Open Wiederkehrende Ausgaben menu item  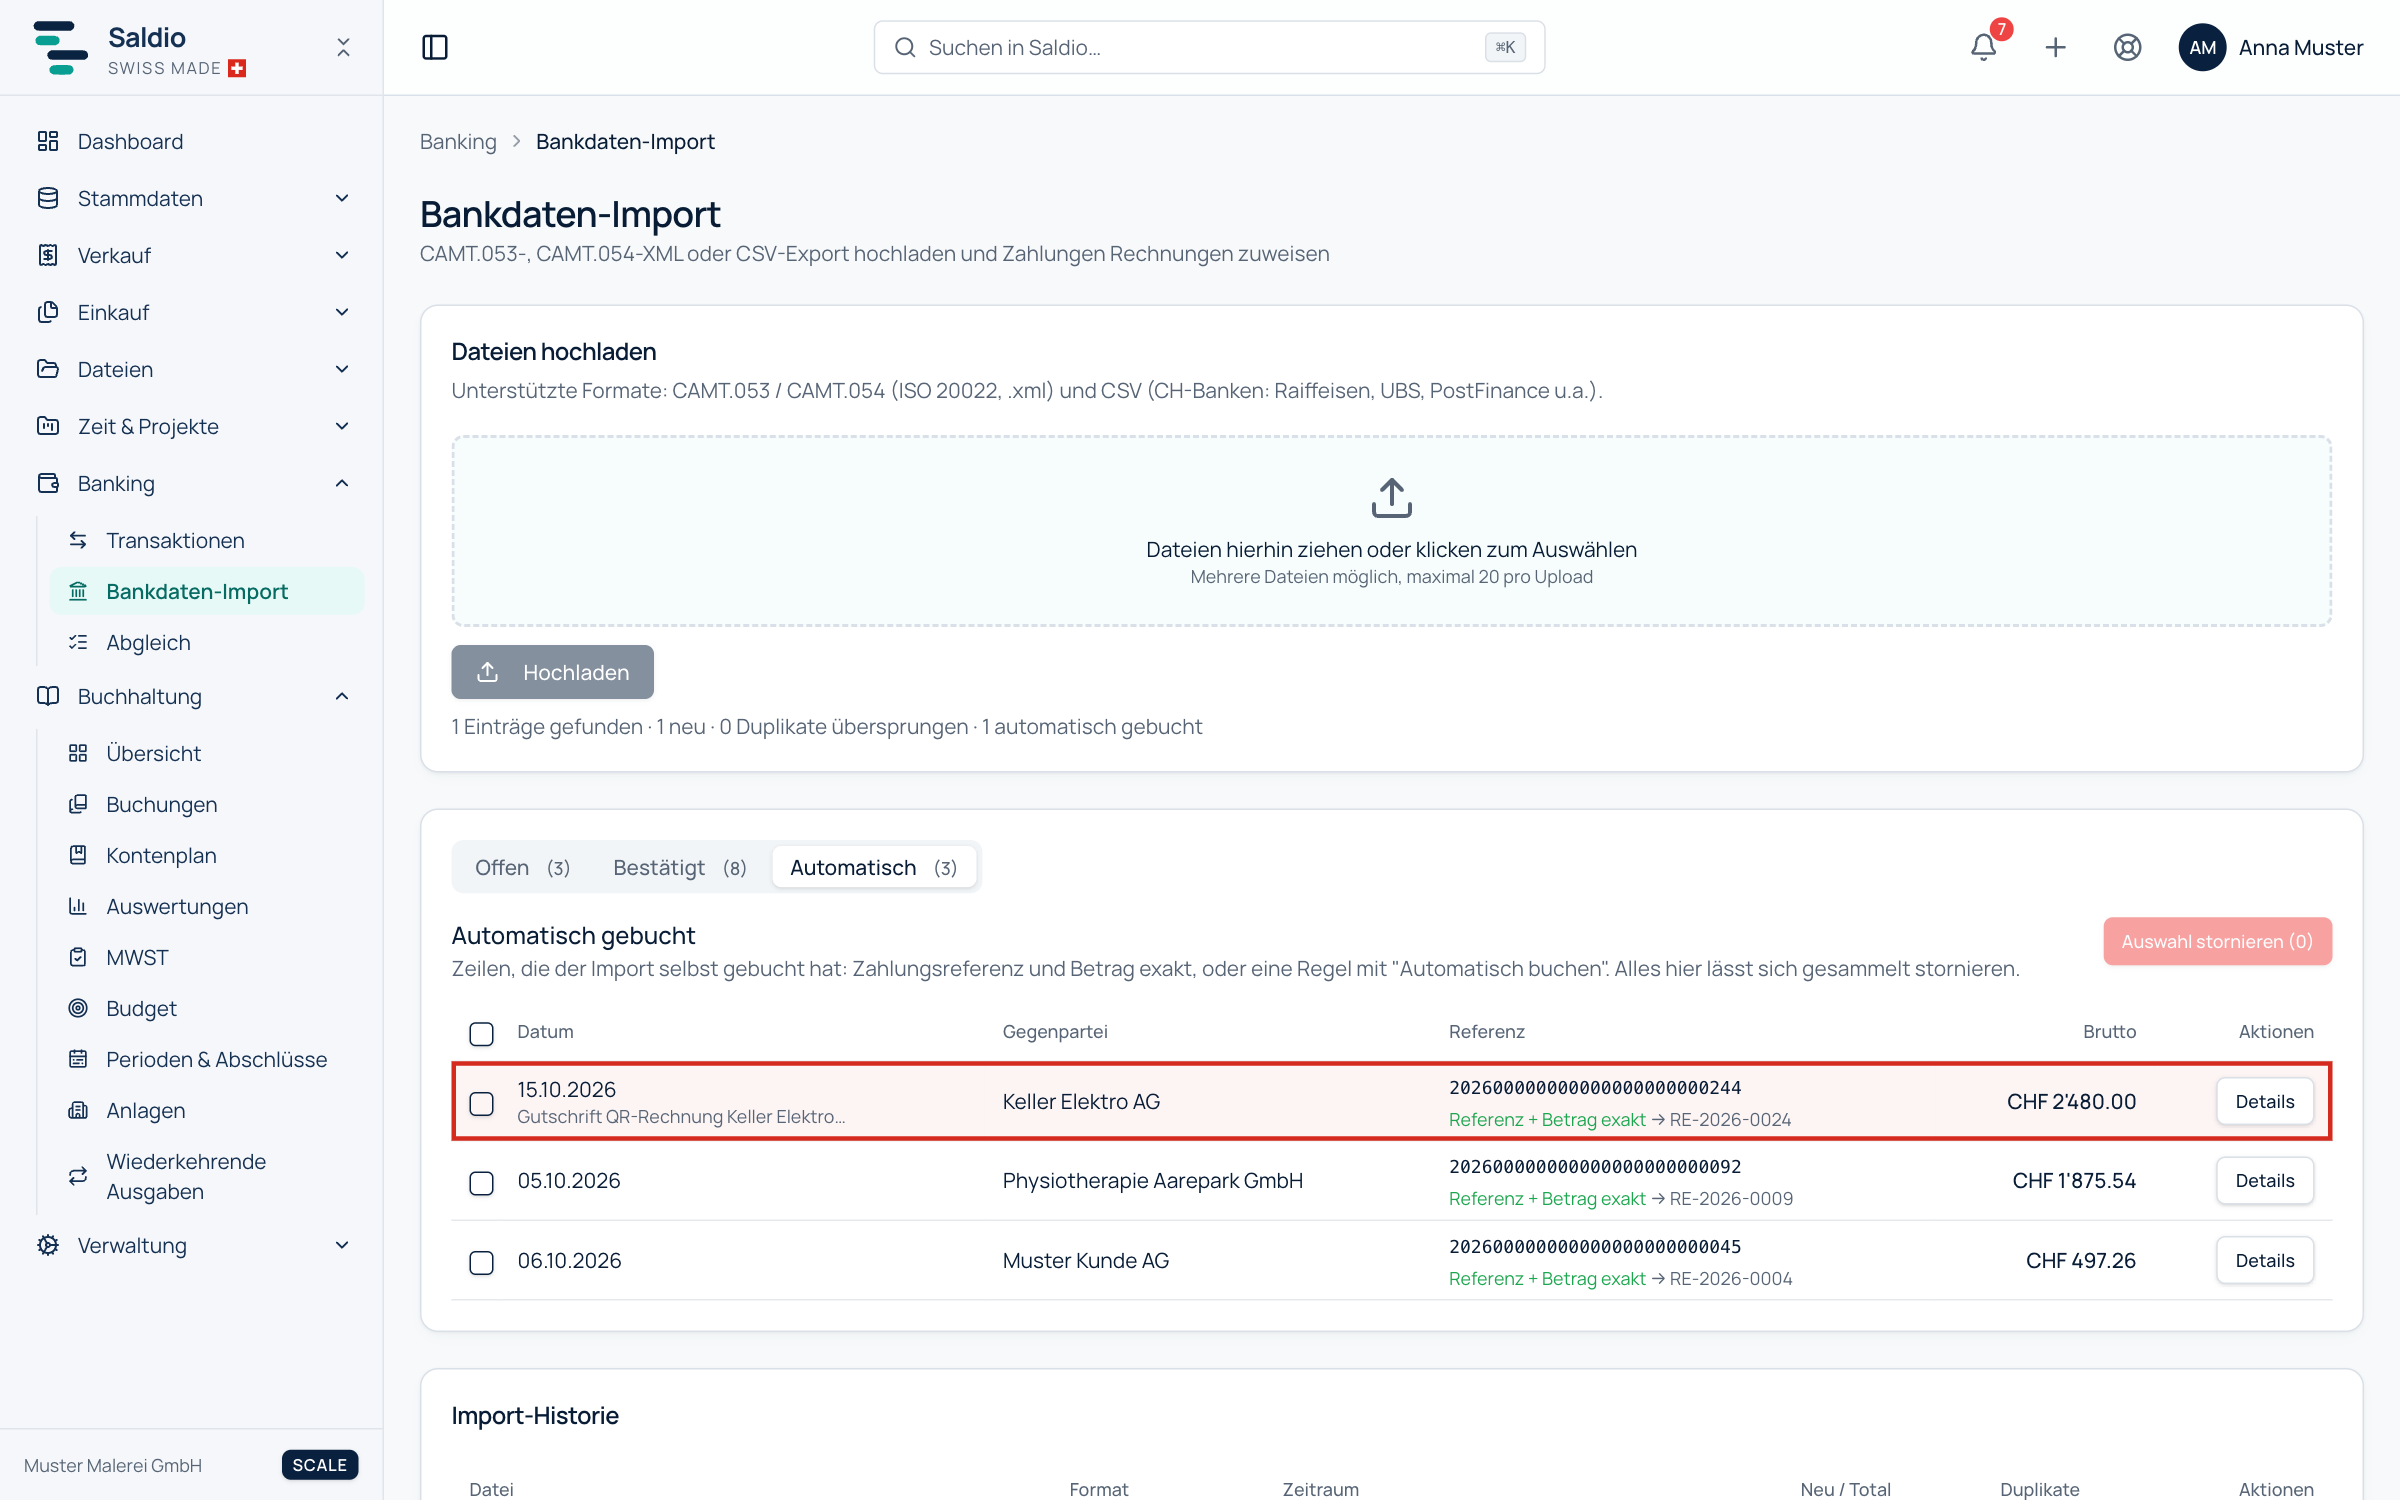206,1176
